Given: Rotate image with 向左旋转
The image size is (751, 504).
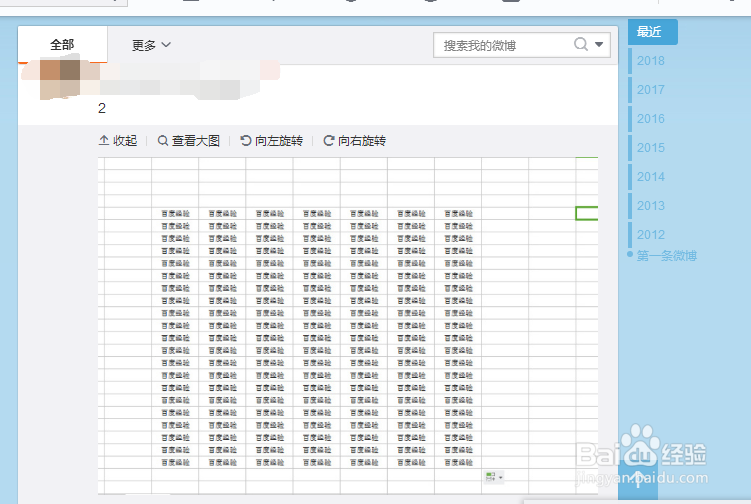Looking at the screenshot, I should coord(272,140).
